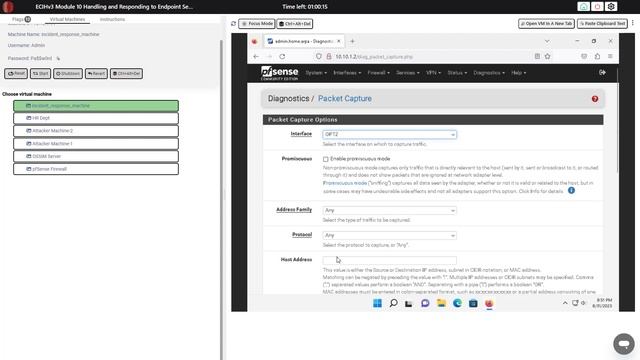Bookmark this page with the star icon
Image resolution: width=640 pixels, height=360 pixels.
tap(547, 56)
